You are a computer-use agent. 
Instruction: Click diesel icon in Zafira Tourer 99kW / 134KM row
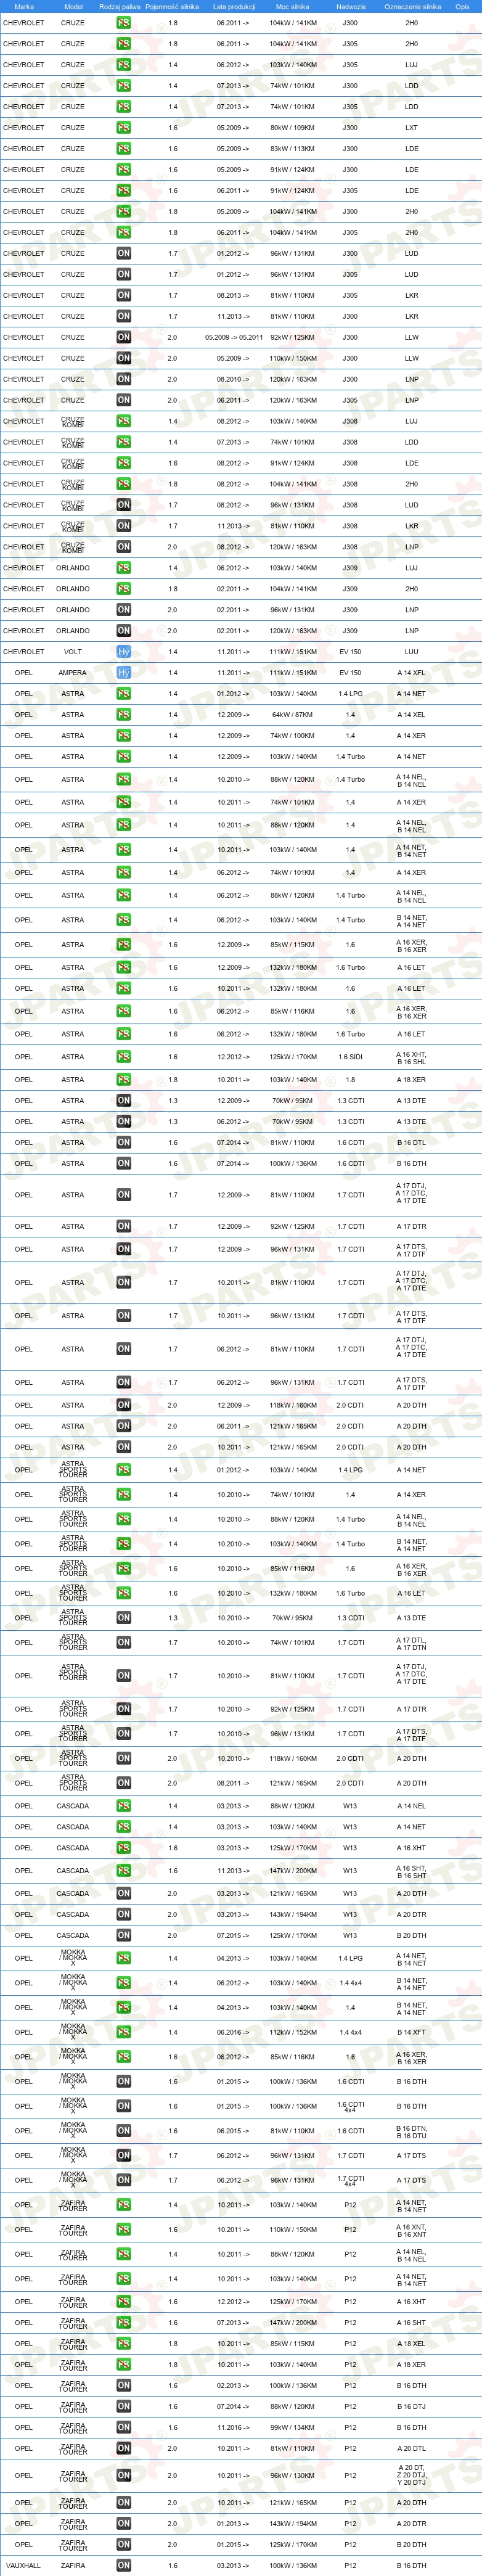[123, 2427]
